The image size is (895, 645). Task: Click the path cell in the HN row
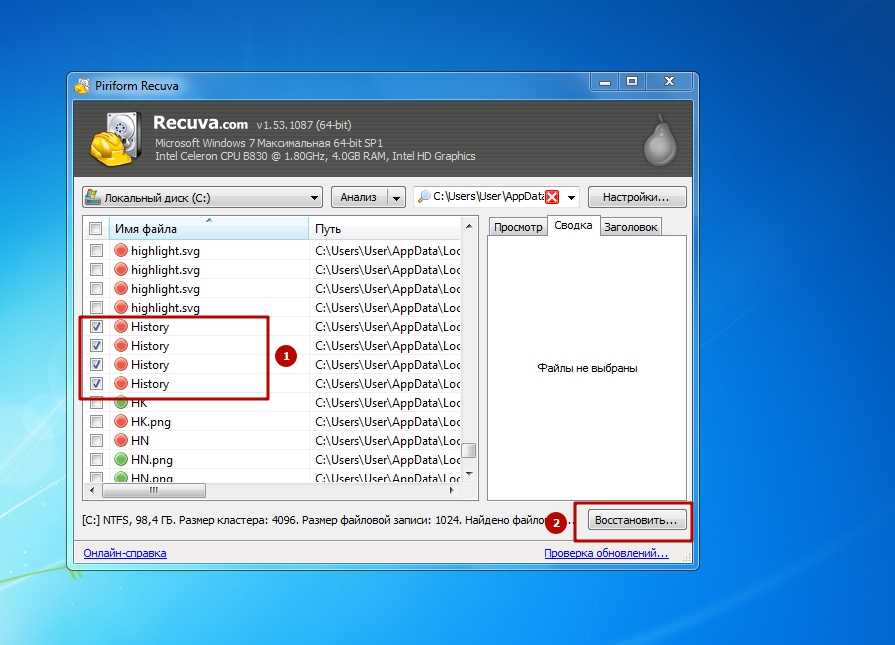387,441
